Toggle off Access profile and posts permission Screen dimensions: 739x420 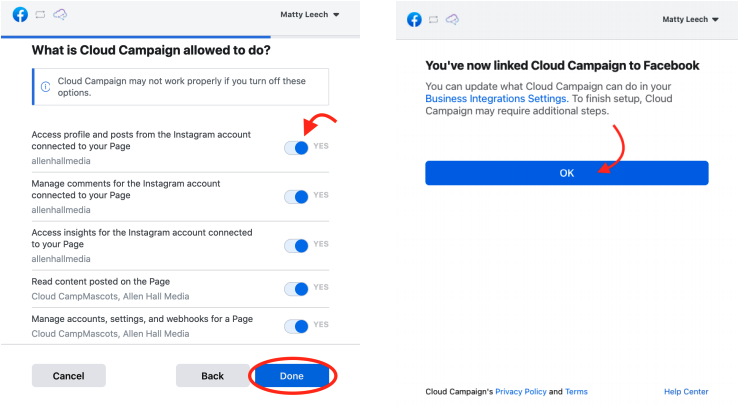(x=296, y=148)
